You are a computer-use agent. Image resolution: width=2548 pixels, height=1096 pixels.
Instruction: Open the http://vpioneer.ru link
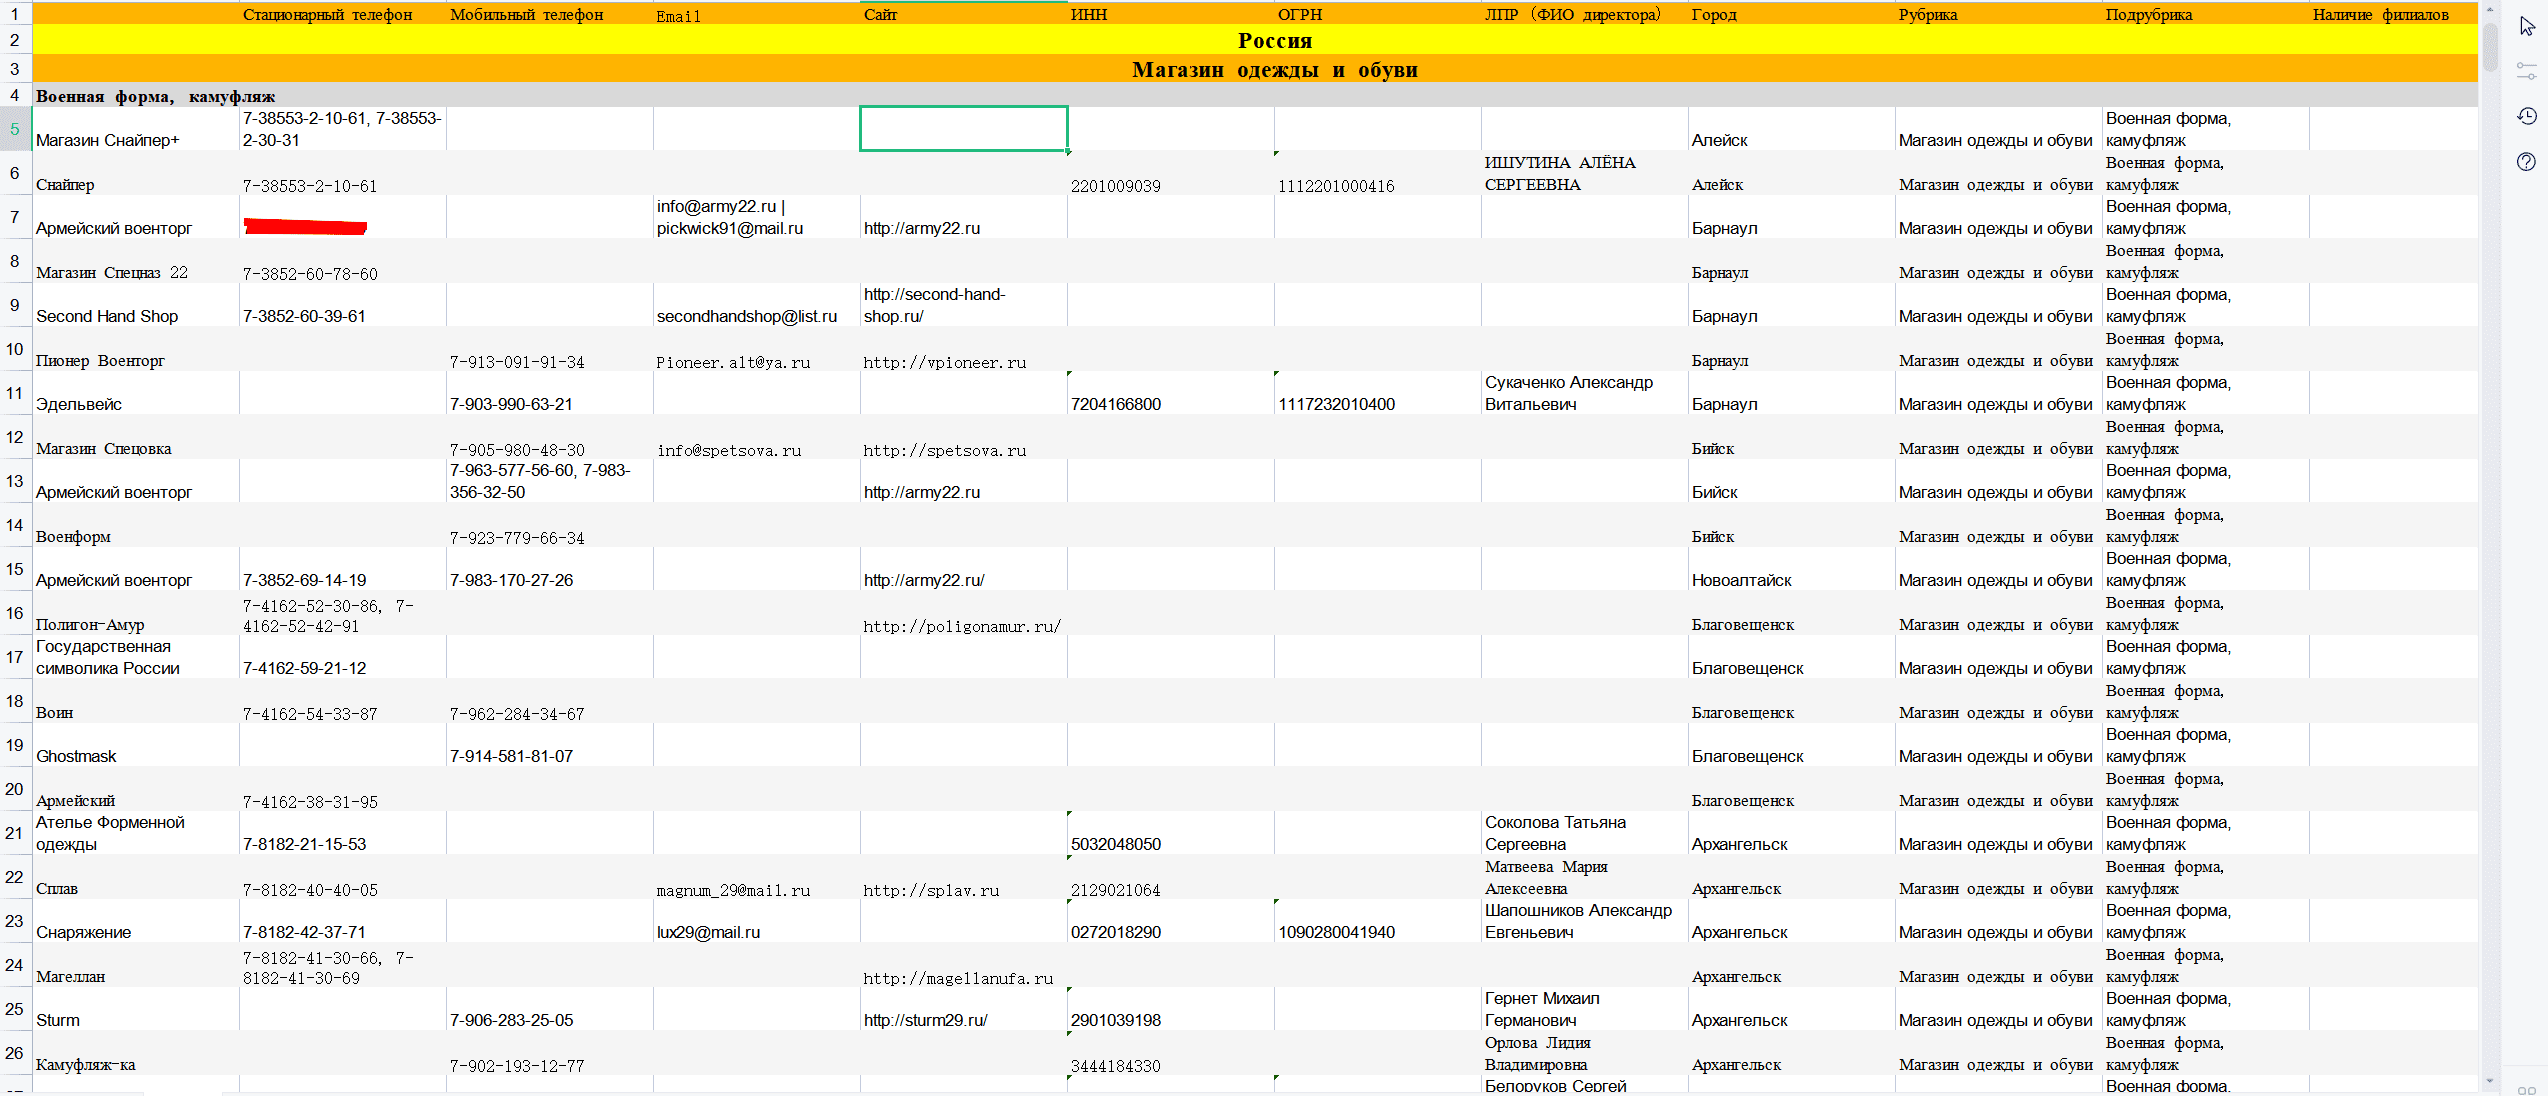pos(945,362)
